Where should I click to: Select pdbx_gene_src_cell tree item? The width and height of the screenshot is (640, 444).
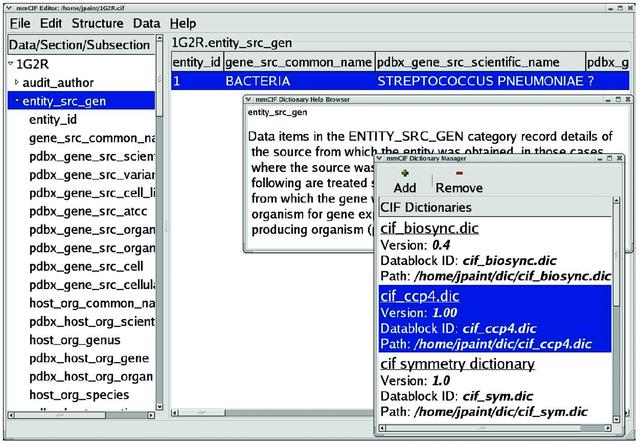(86, 266)
